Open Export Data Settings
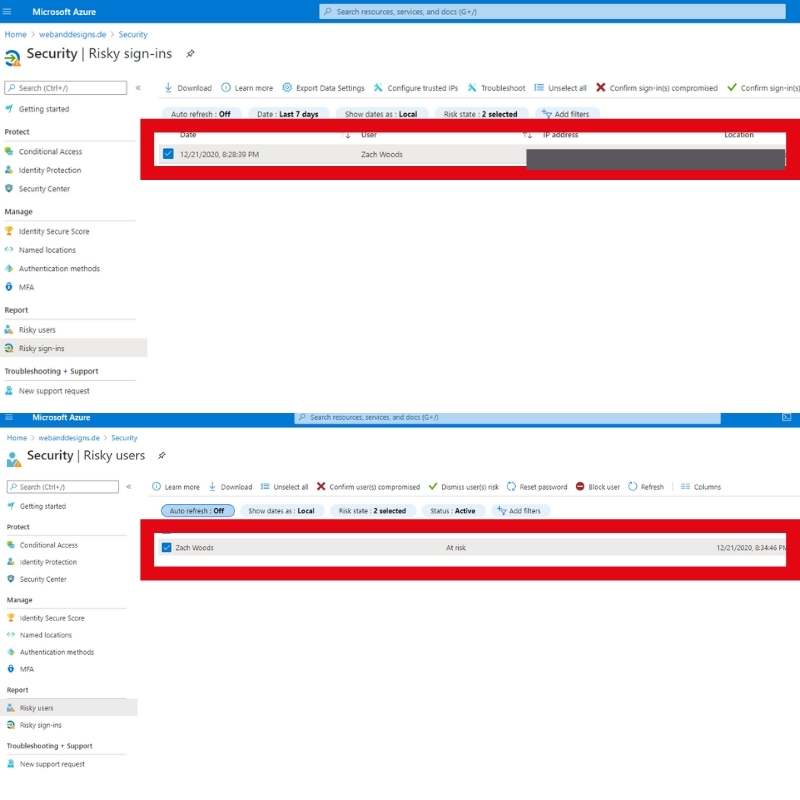The image size is (800, 800). pyautogui.click(x=323, y=88)
